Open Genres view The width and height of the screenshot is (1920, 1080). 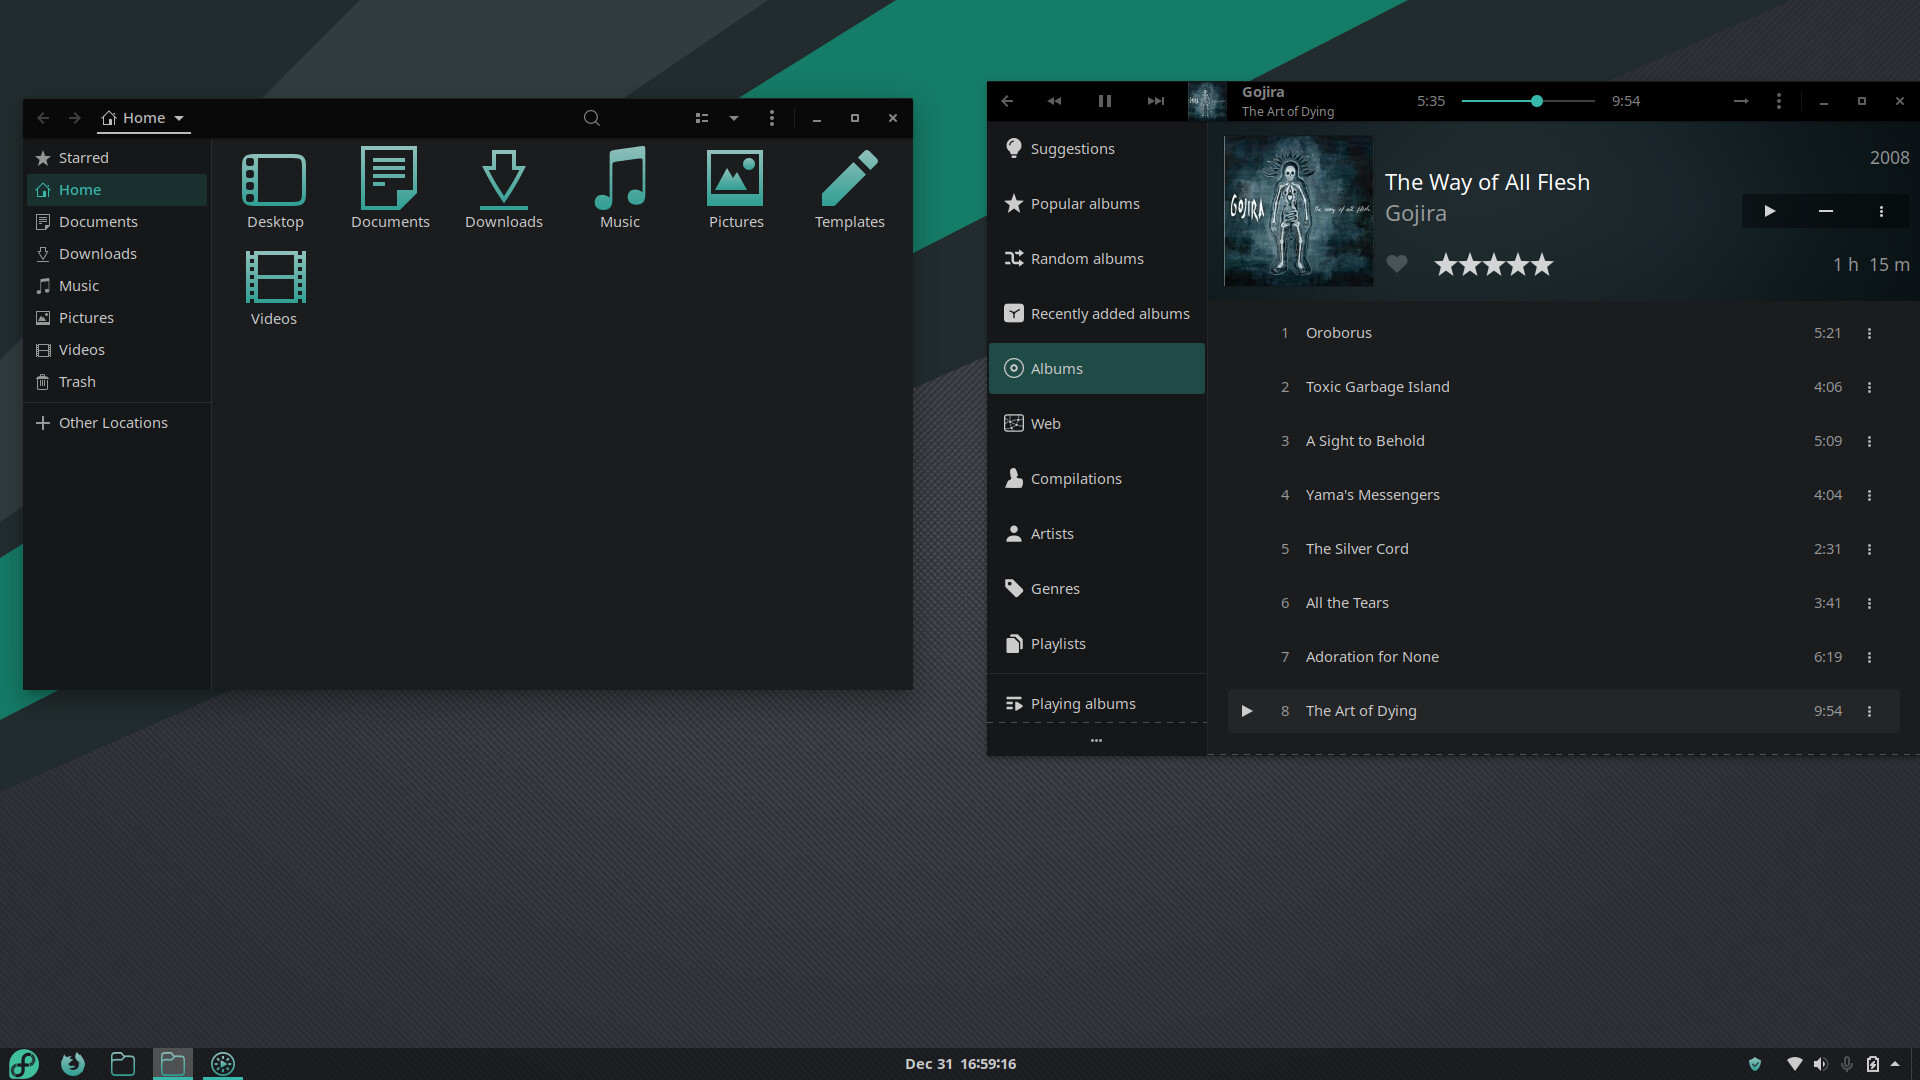1097,589
